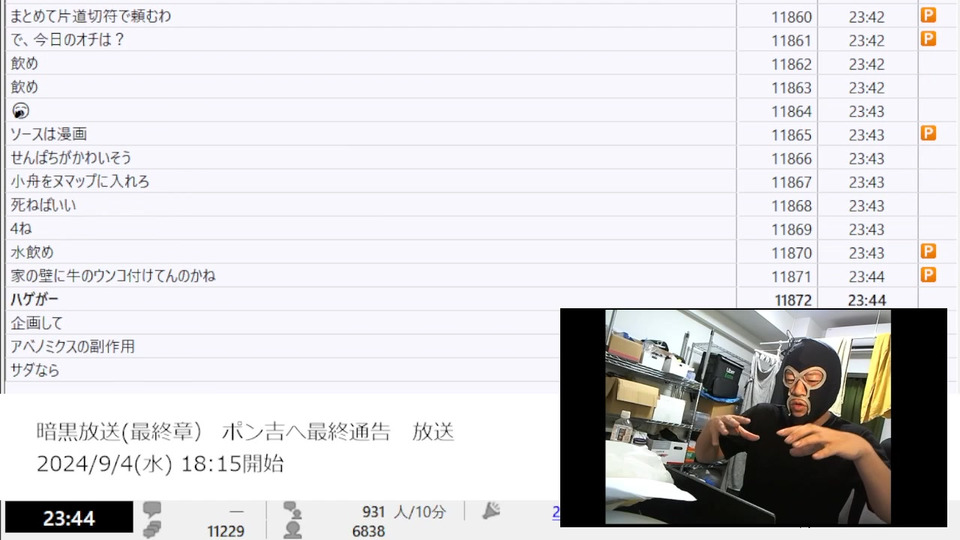
Task: Click the total visitor count 6838
Action: [x=369, y=531]
